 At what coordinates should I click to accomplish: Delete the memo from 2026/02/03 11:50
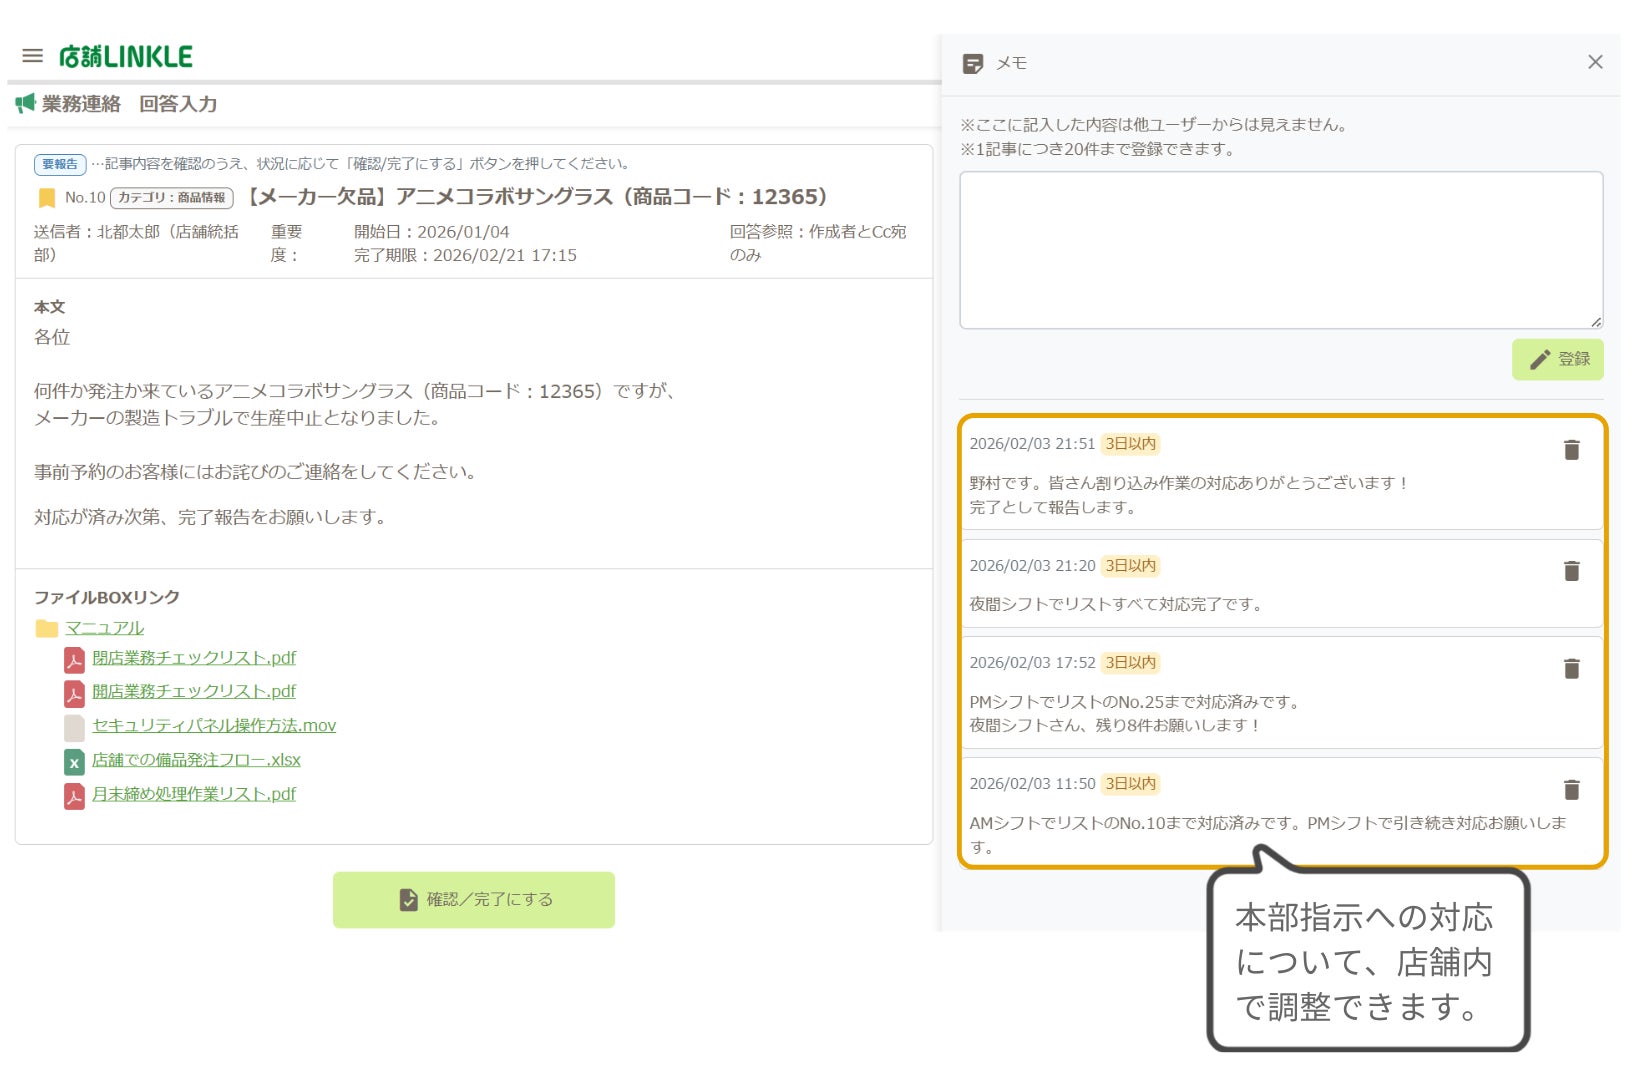(1572, 790)
